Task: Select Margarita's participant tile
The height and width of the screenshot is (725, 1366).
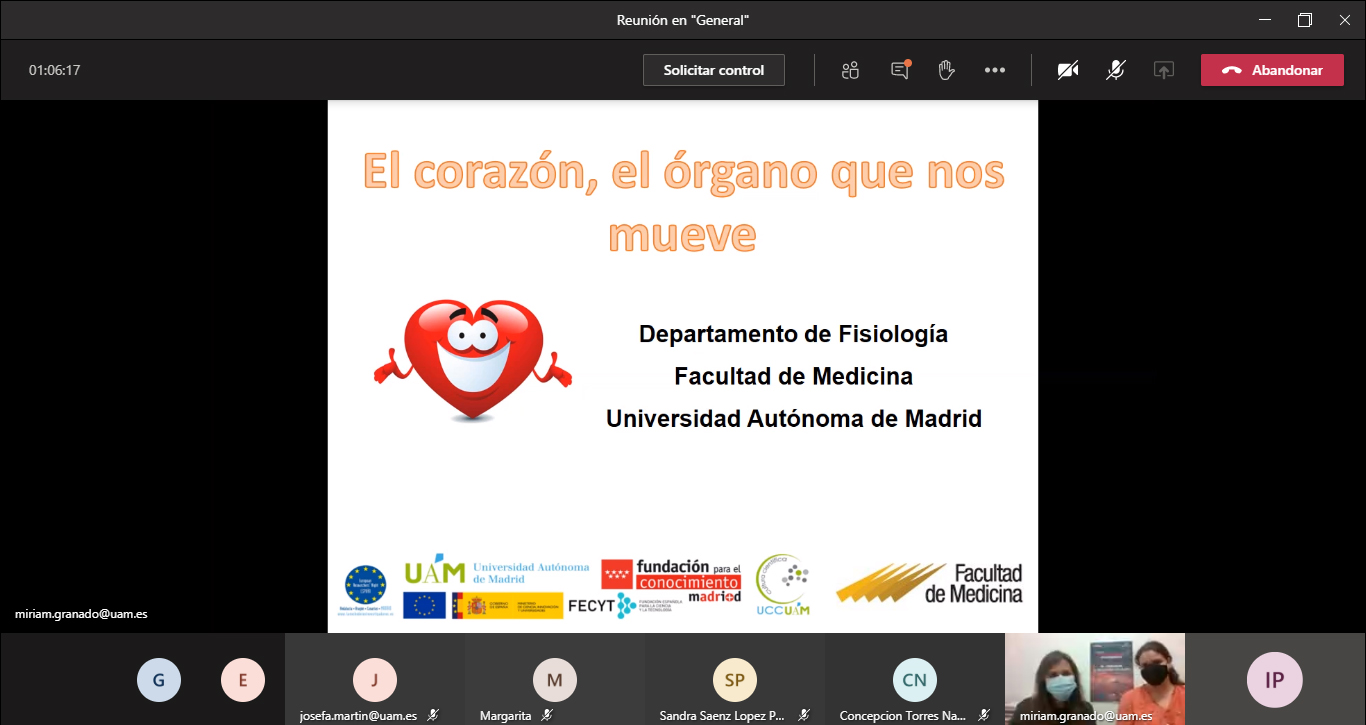Action: (x=555, y=680)
